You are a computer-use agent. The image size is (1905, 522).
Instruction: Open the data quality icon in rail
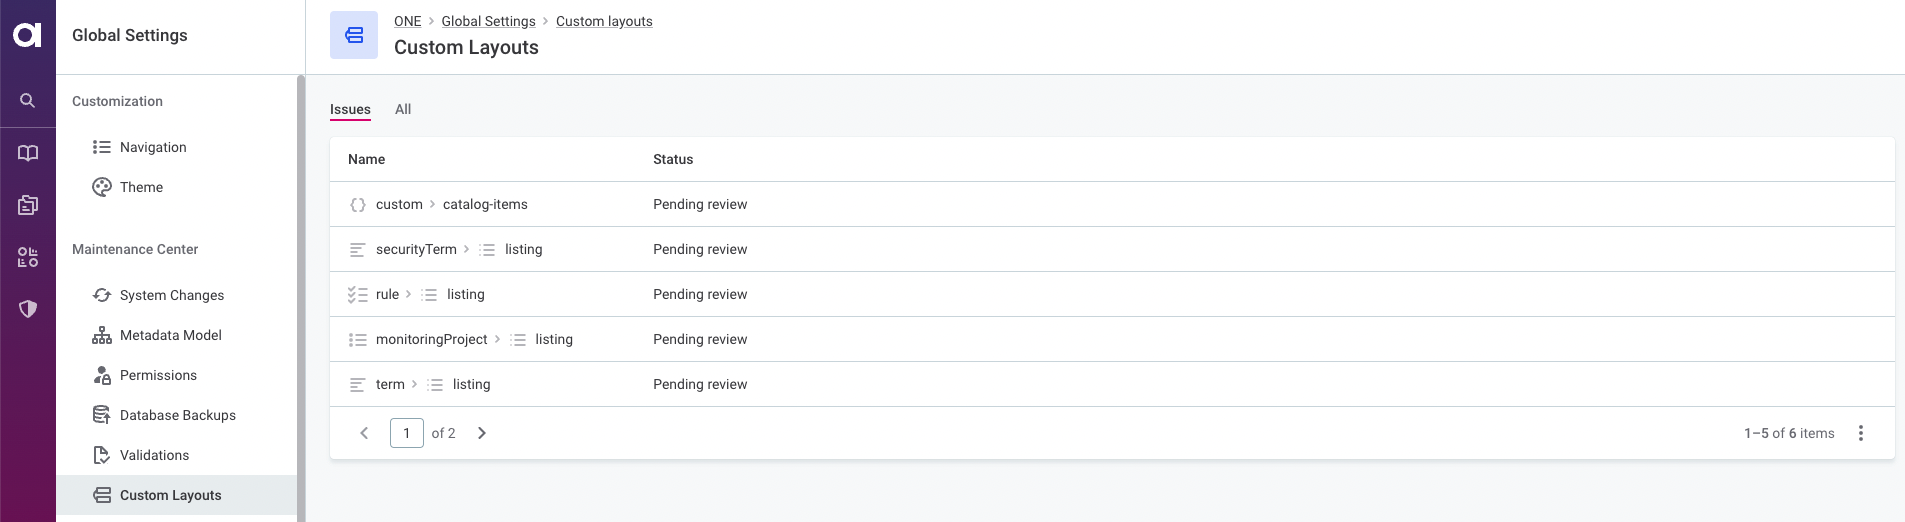(28, 257)
